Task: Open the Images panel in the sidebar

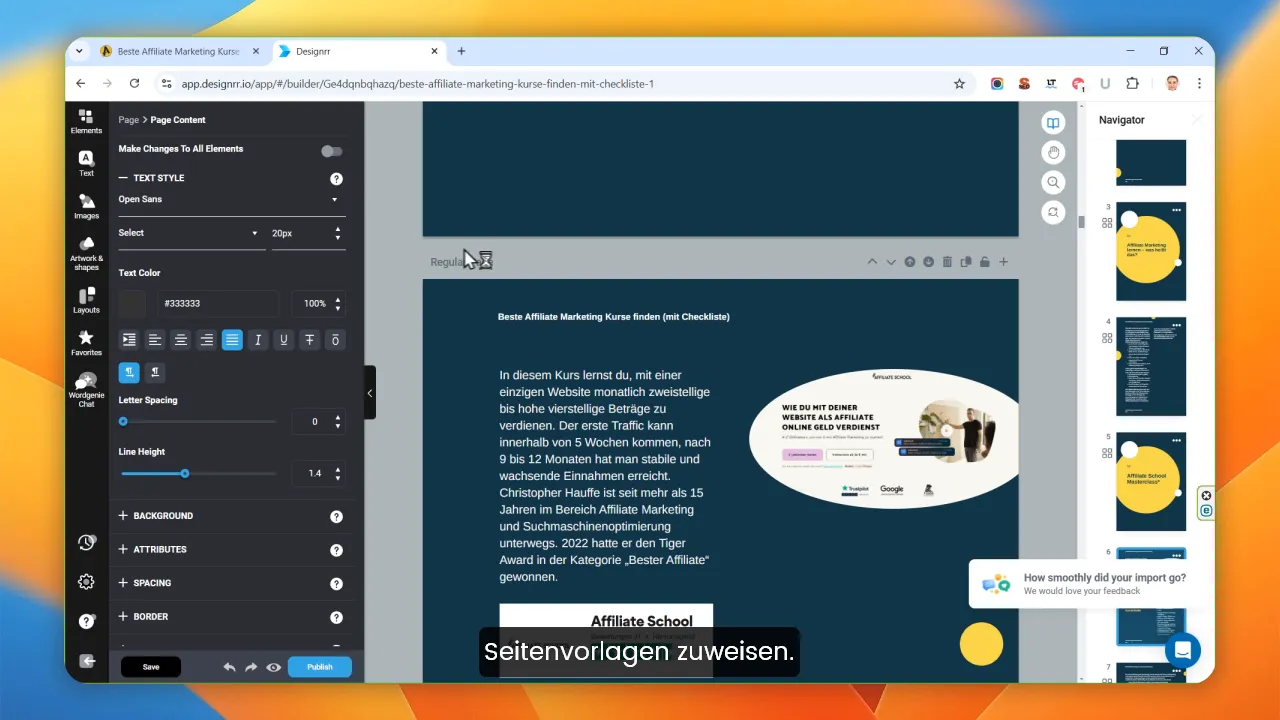Action: [86, 207]
